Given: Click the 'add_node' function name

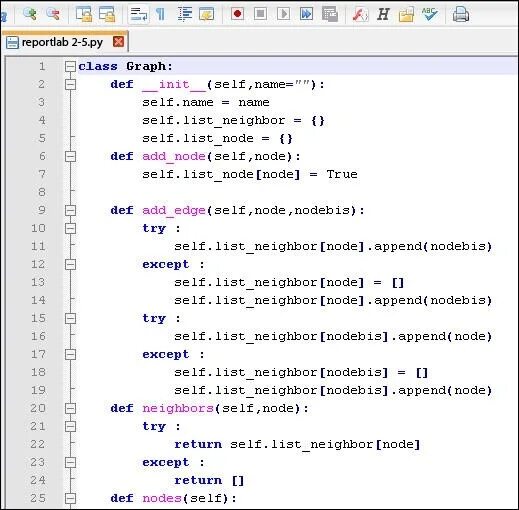Looking at the screenshot, I should click(x=174, y=156).
